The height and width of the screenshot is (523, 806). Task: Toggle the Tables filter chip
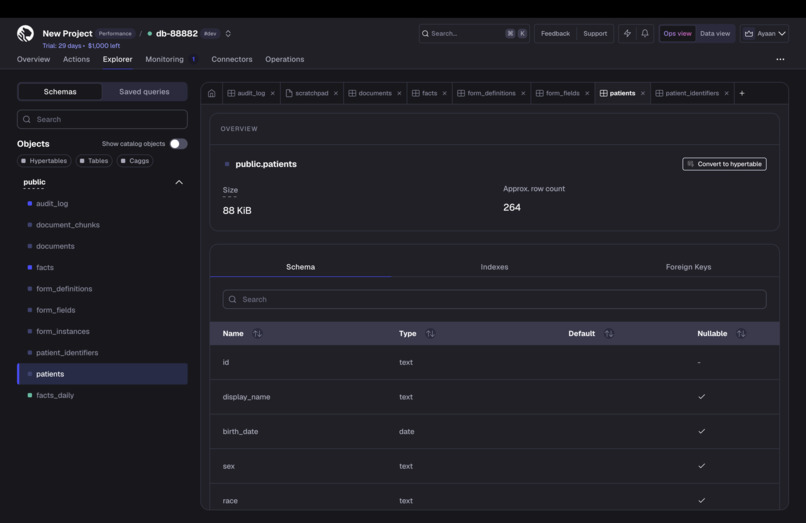94,160
